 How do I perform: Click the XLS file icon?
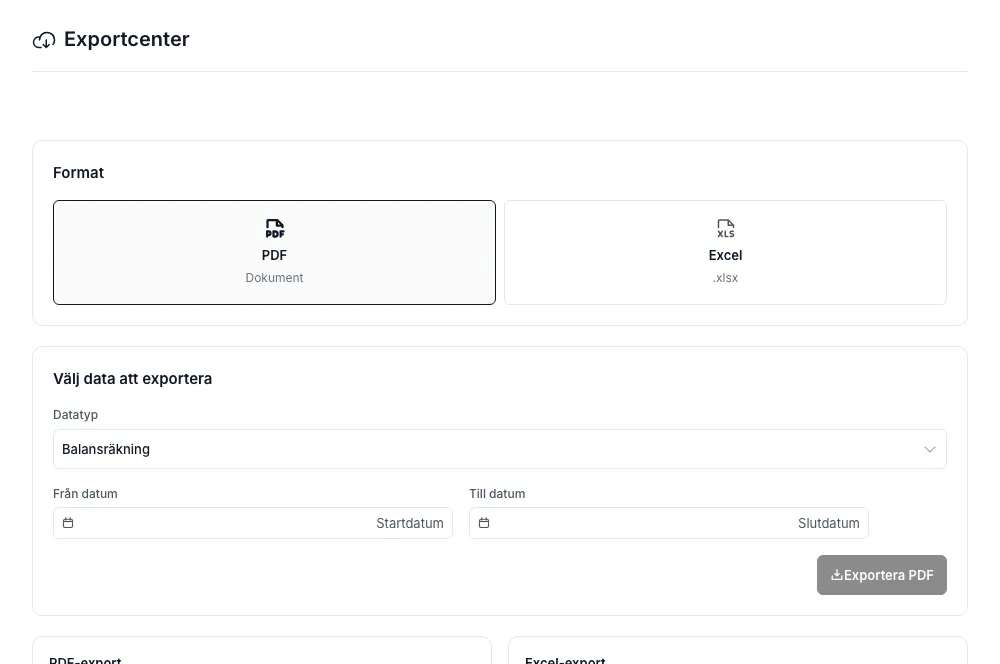[x=726, y=228]
